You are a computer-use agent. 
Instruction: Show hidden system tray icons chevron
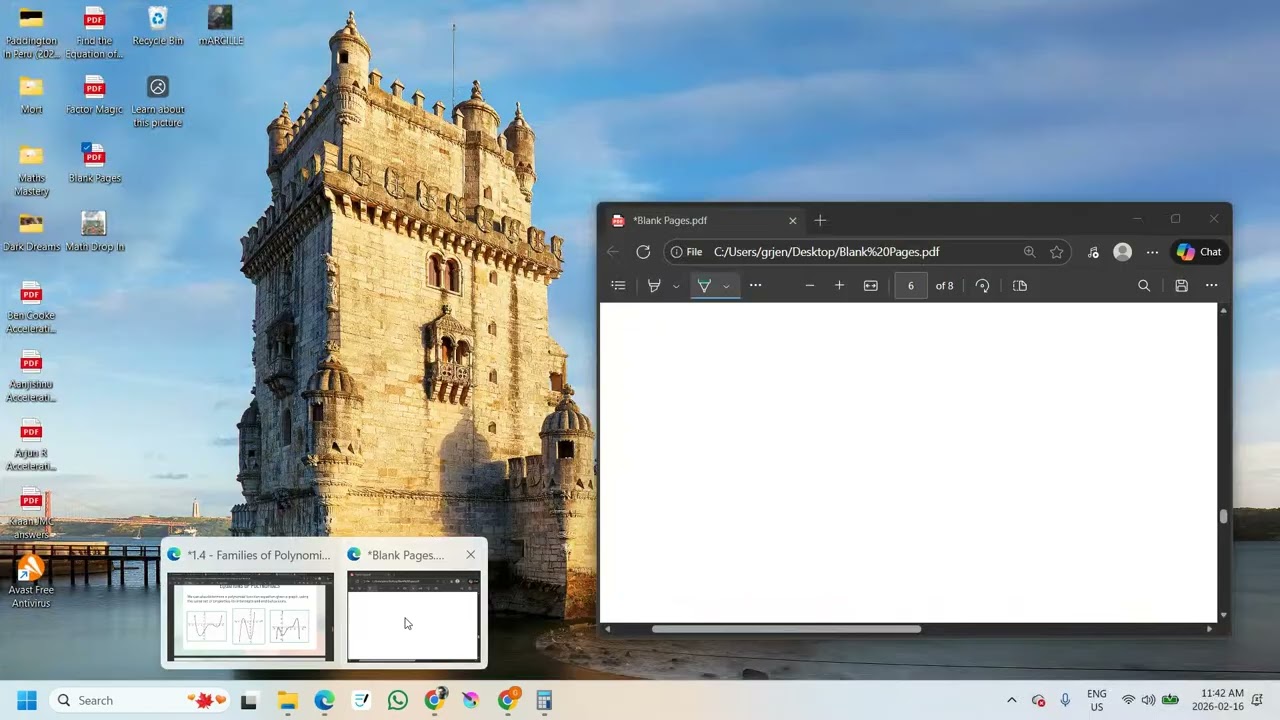pyautogui.click(x=1011, y=700)
